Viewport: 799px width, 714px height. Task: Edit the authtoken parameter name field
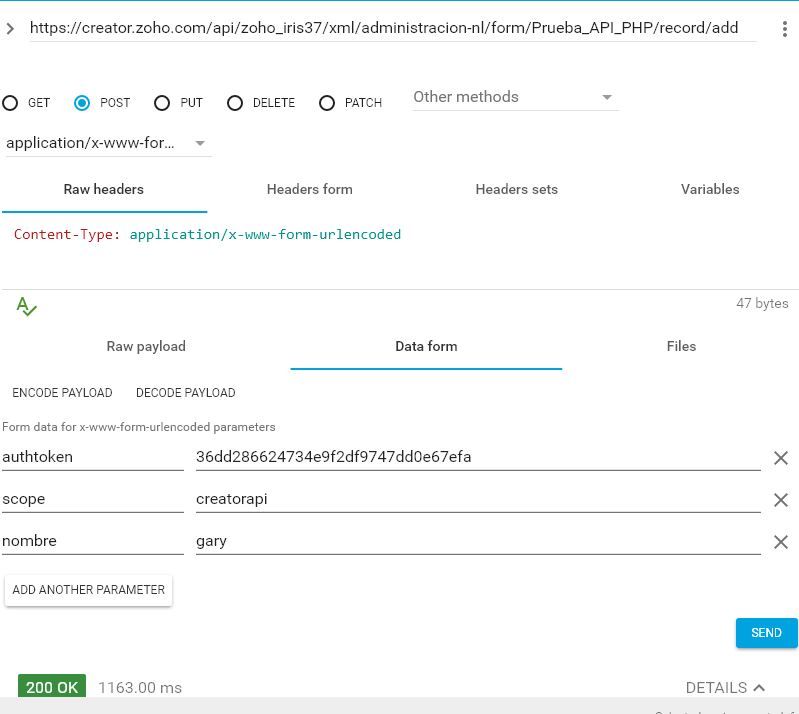point(93,457)
